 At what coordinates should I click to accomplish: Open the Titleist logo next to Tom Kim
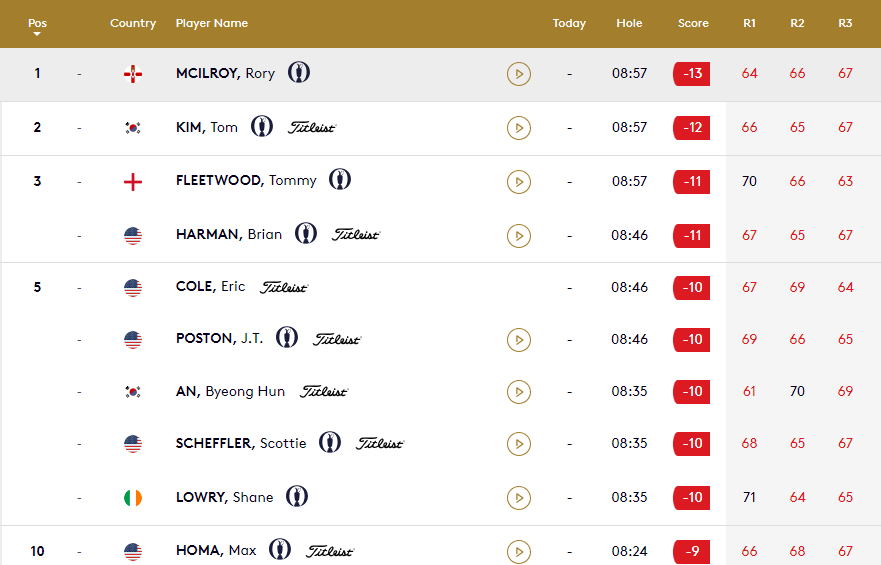click(312, 127)
